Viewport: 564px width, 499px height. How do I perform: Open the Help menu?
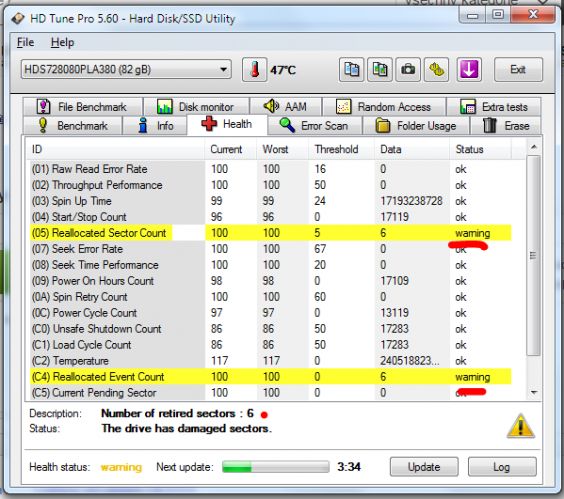pos(62,42)
